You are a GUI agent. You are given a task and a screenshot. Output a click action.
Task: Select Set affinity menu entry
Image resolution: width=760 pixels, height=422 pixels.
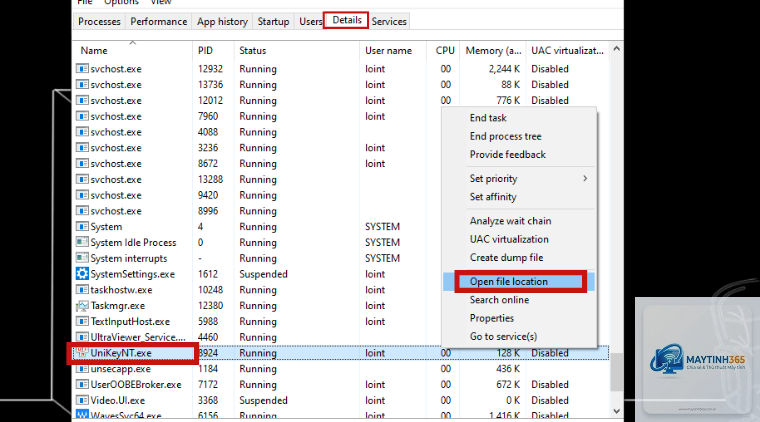tap(493, 197)
